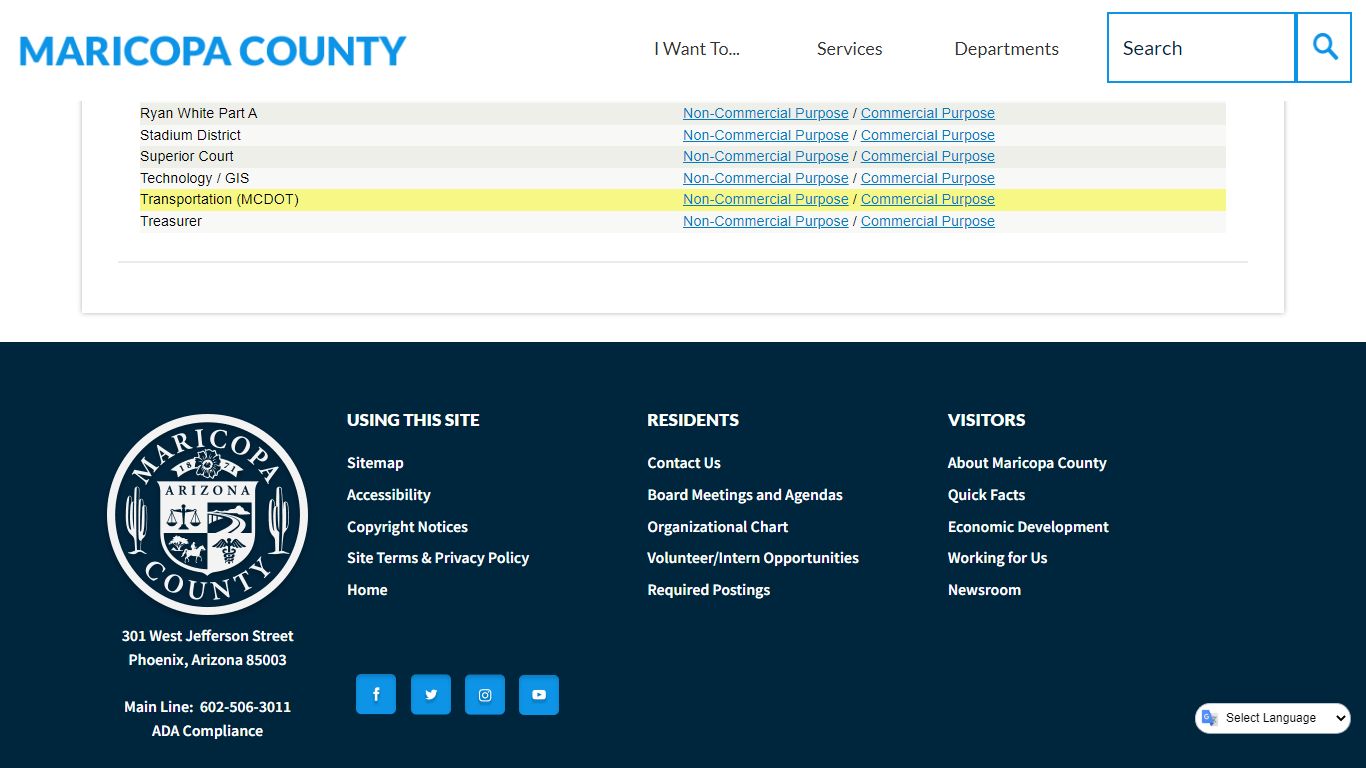Click the Ryan White Part A label
Viewport: 1366px width, 768px height.
198,113
